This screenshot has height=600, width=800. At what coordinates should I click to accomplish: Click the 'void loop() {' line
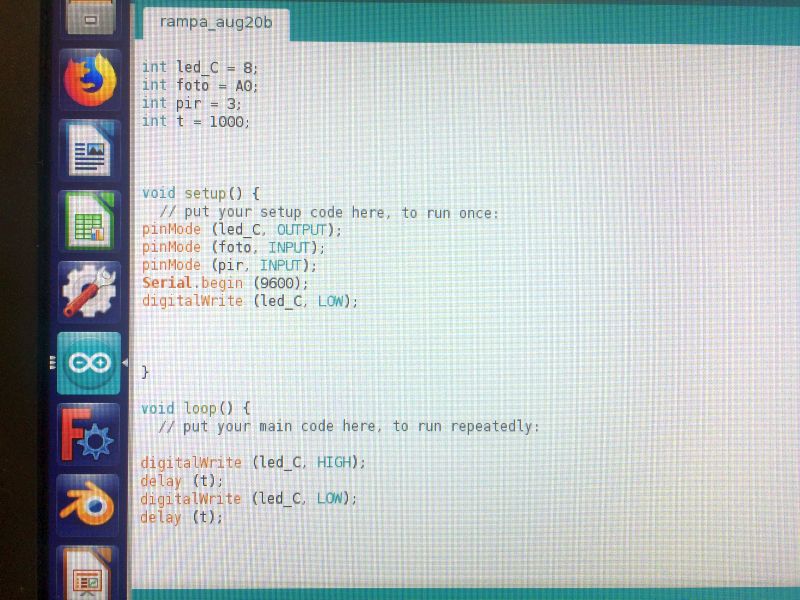click(195, 409)
